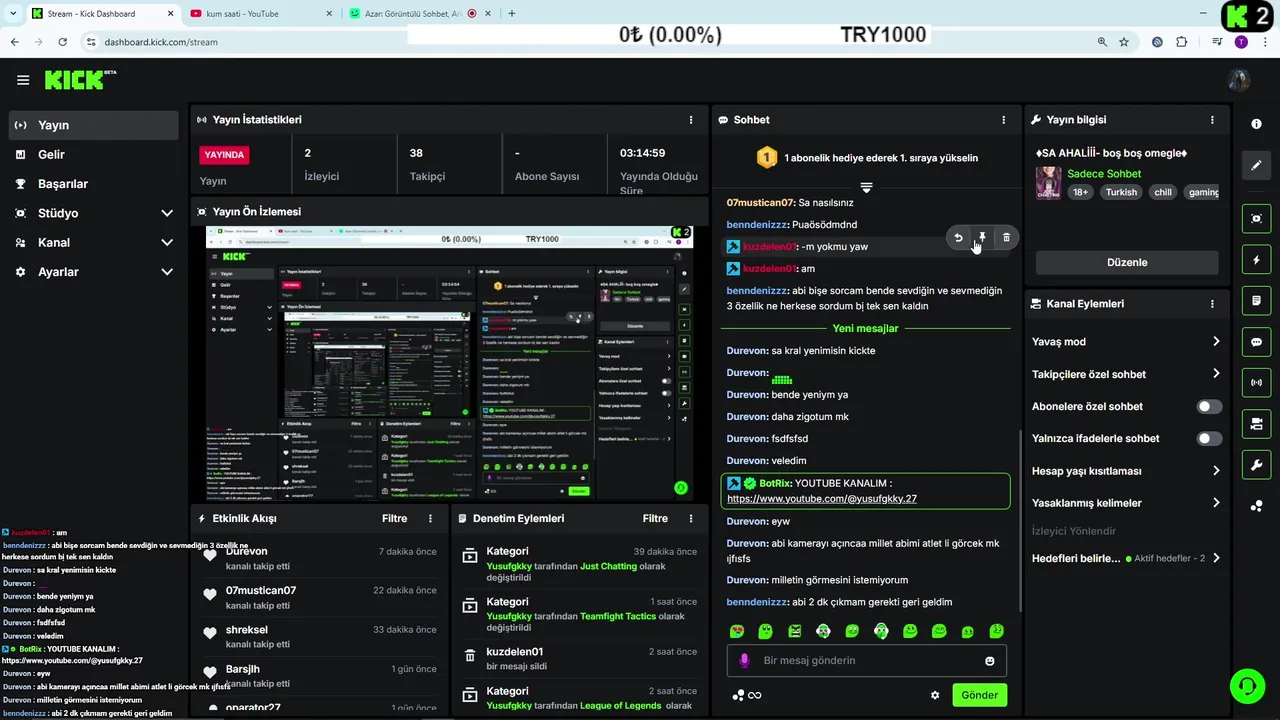Send the message with the Gönder button
This screenshot has height=720, width=1280.
[x=980, y=695]
